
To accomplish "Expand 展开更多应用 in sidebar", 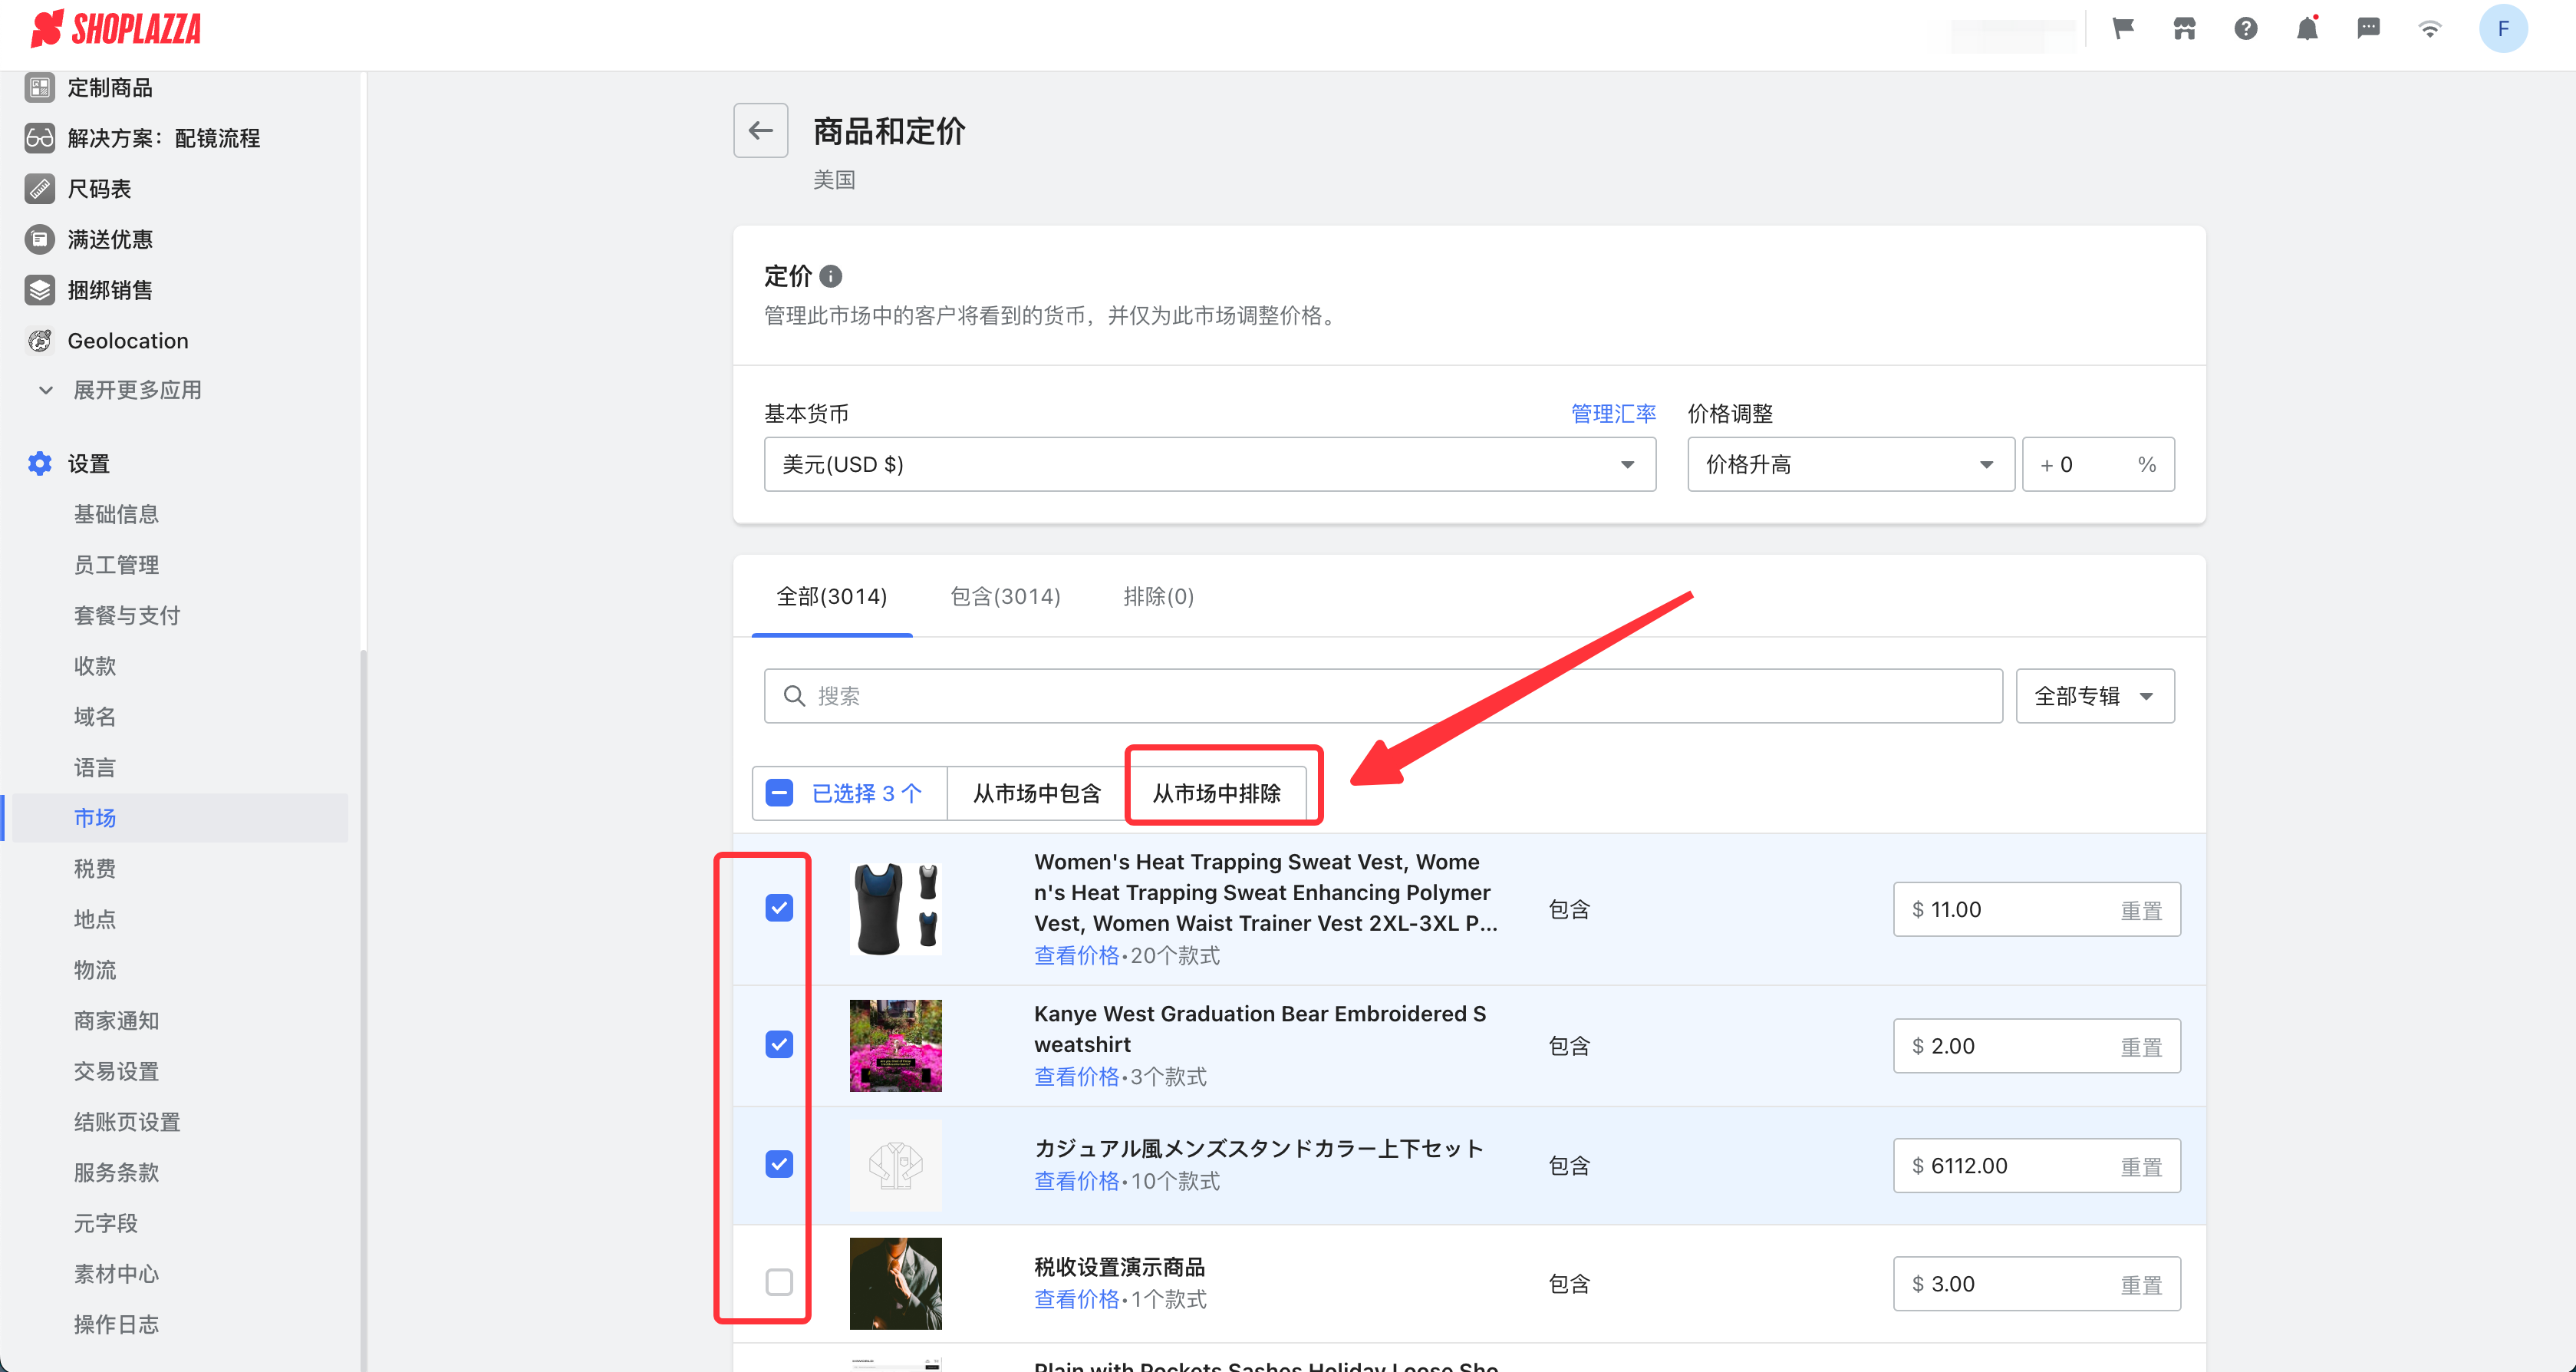I will (x=120, y=390).
